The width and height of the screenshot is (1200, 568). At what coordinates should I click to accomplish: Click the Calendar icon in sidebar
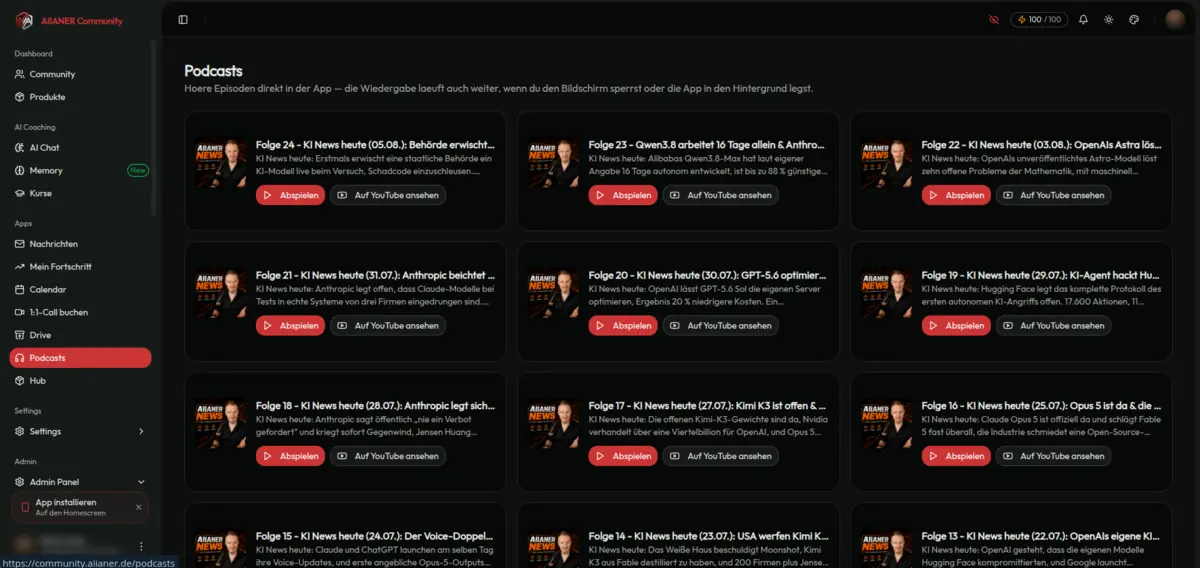20,290
